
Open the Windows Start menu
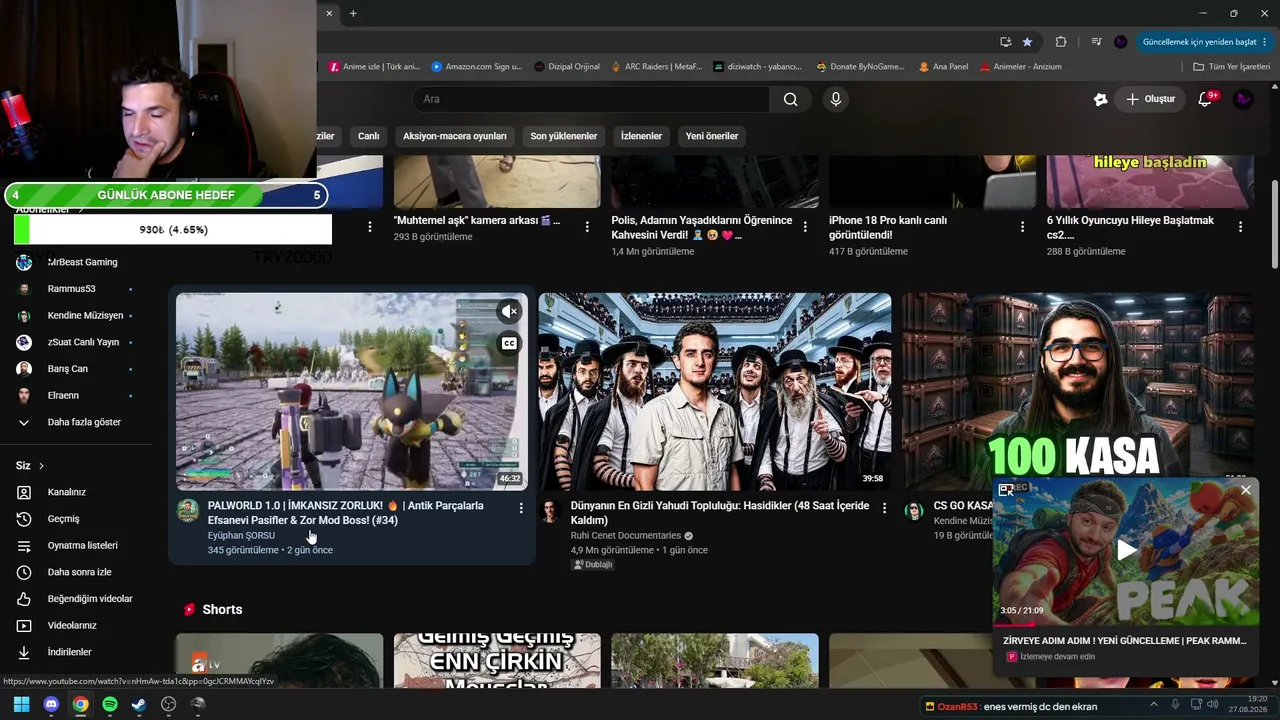[21, 704]
